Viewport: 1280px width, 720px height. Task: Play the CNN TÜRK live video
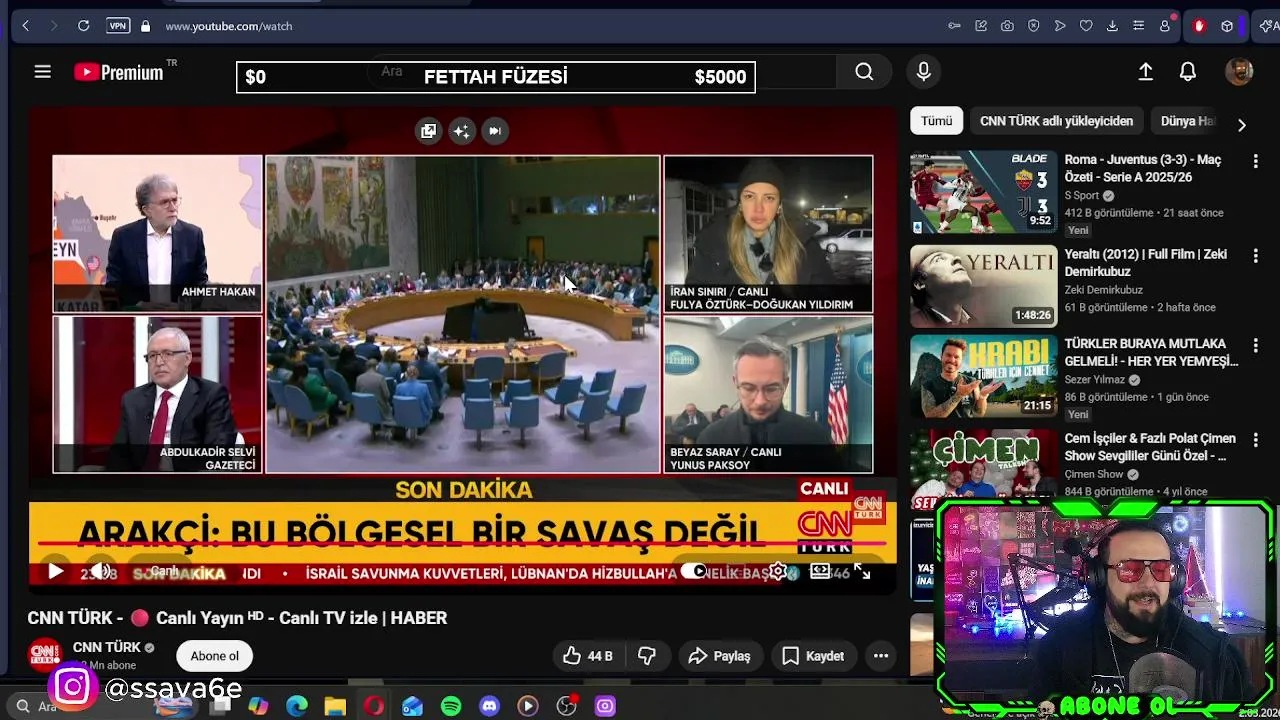tap(55, 572)
